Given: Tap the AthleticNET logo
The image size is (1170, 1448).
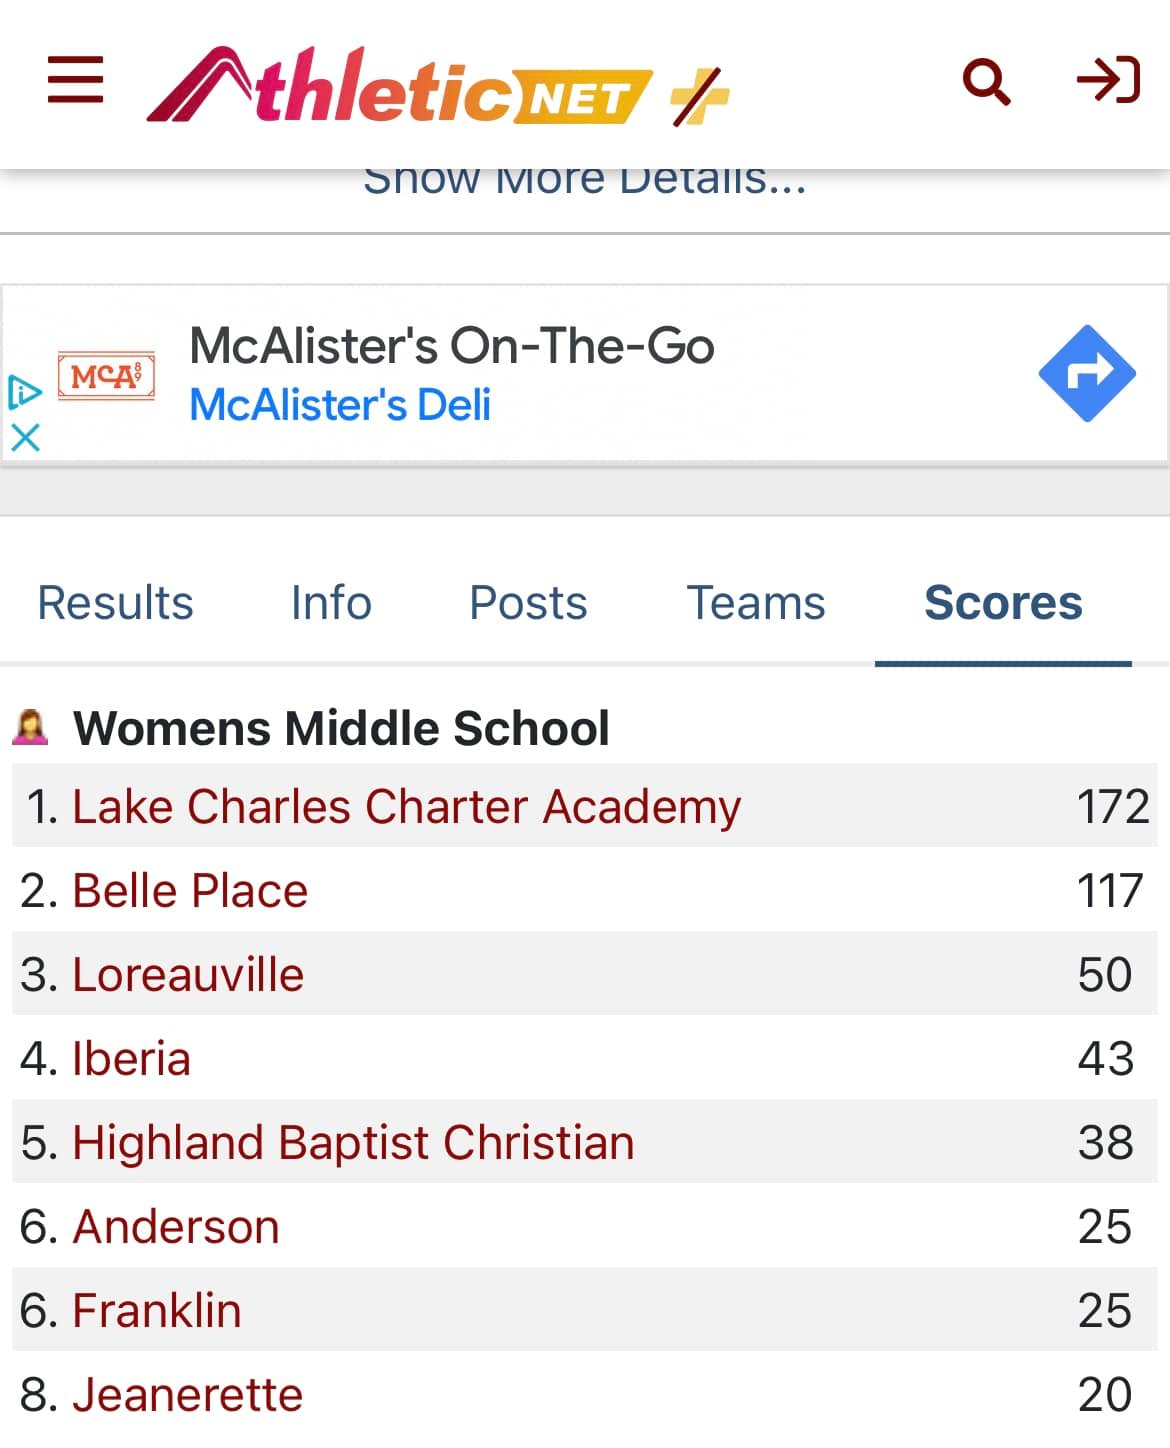Looking at the screenshot, I should tap(400, 87).
